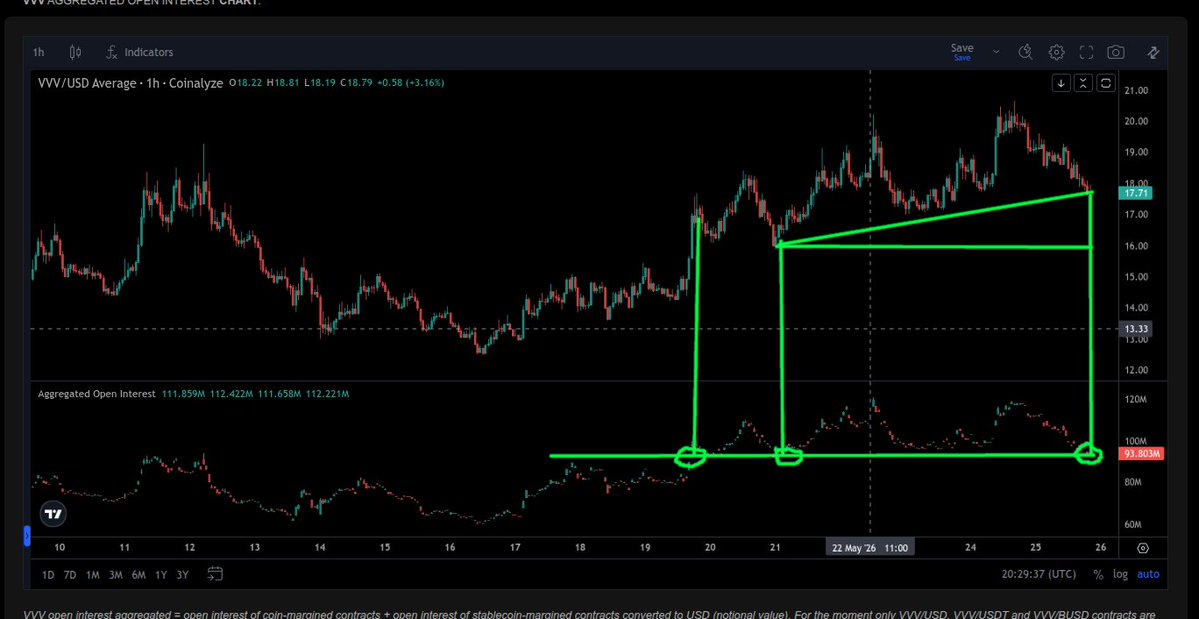Toggle auto scale mode
1199x619 pixels.
coord(1148,575)
